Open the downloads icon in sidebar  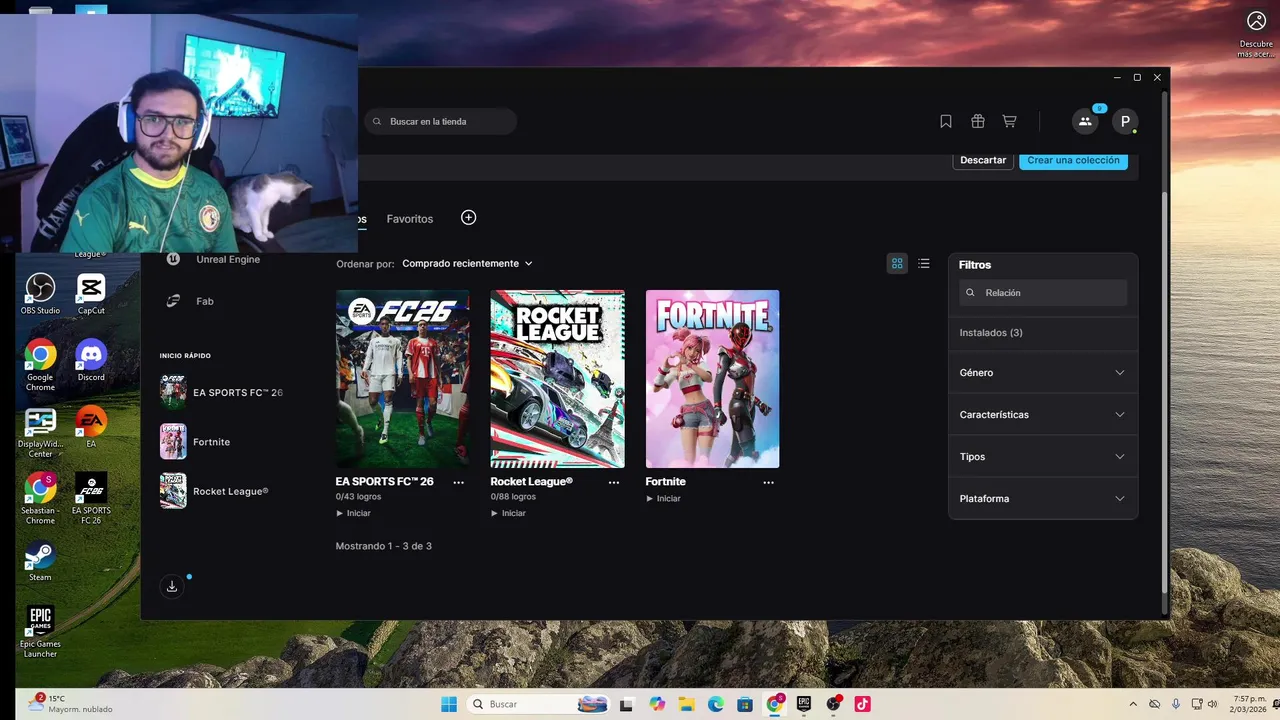click(x=172, y=586)
